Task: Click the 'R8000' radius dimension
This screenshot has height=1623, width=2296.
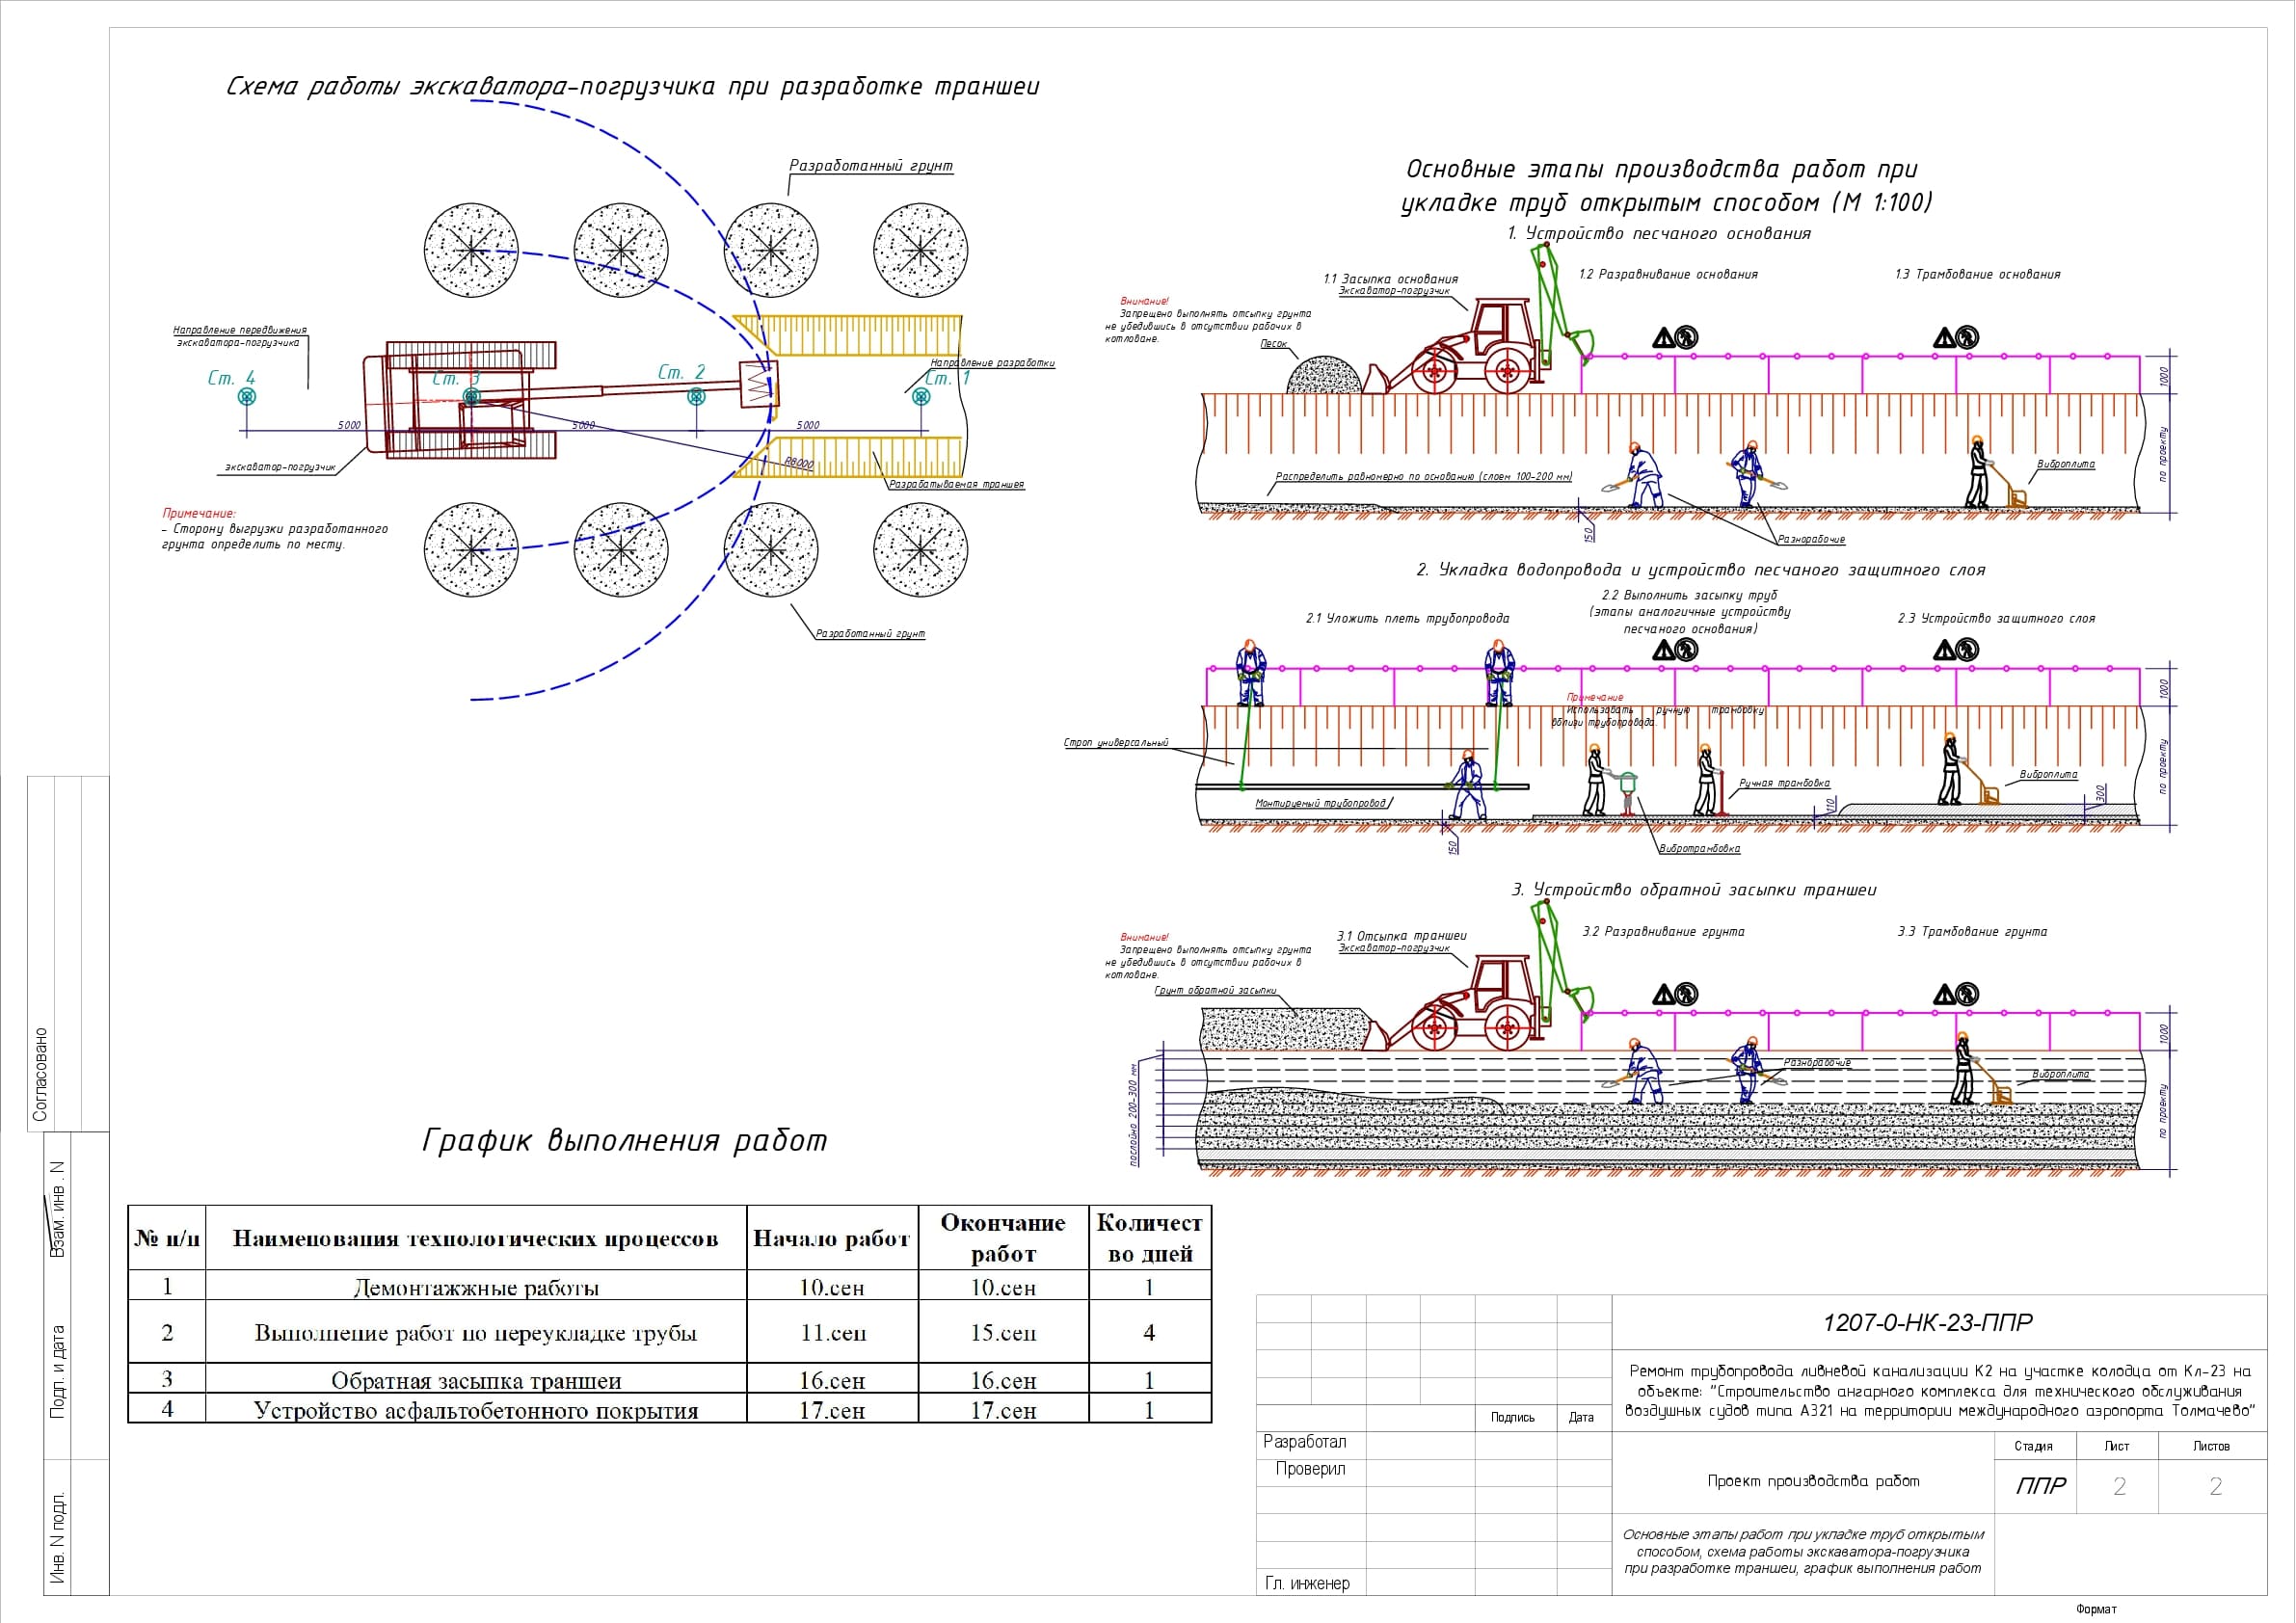Action: 798,462
